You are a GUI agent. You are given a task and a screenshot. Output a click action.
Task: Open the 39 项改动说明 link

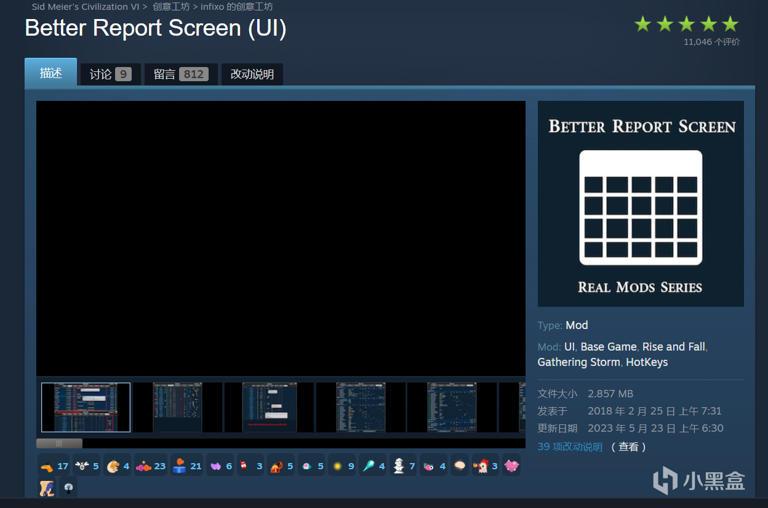[x=570, y=447]
